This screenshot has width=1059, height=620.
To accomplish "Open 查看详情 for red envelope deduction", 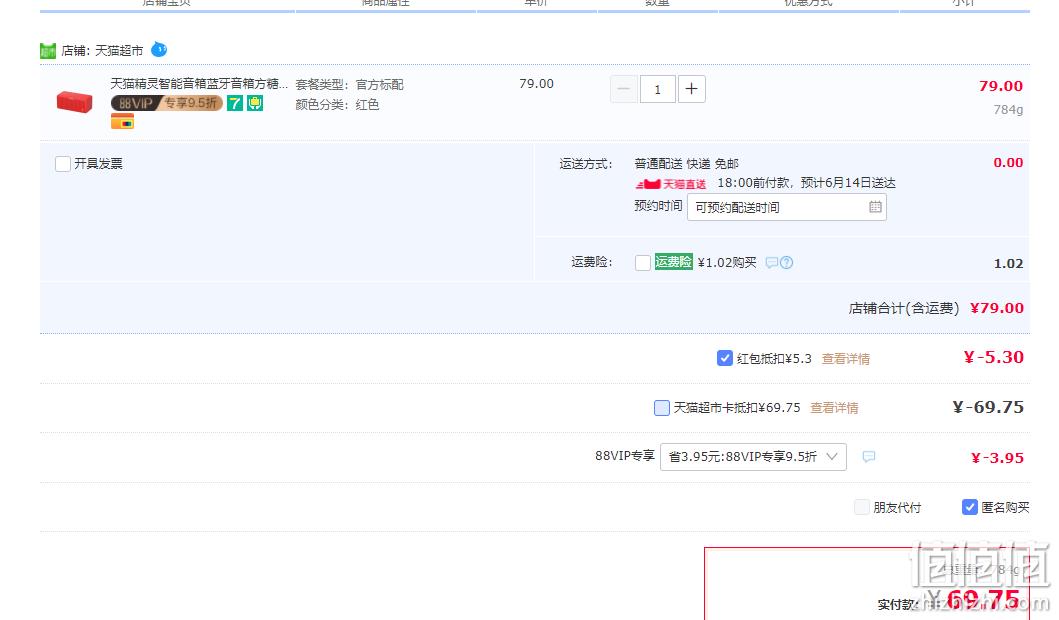I will (846, 359).
